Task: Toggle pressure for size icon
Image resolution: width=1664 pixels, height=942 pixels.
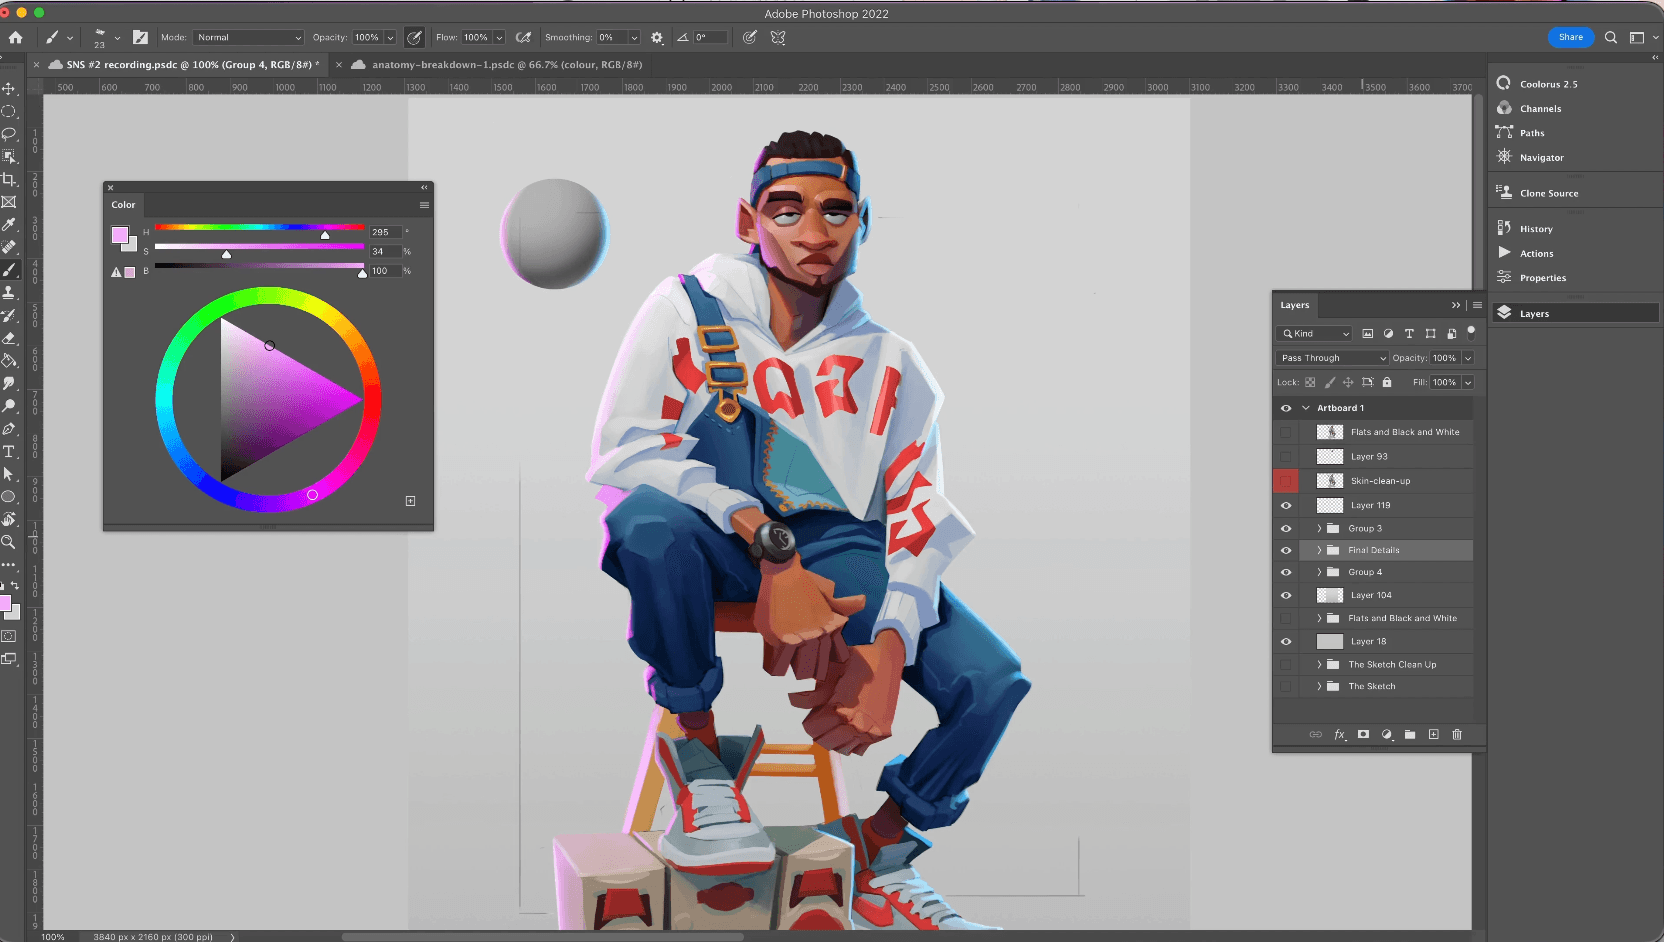Action: [x=750, y=37]
